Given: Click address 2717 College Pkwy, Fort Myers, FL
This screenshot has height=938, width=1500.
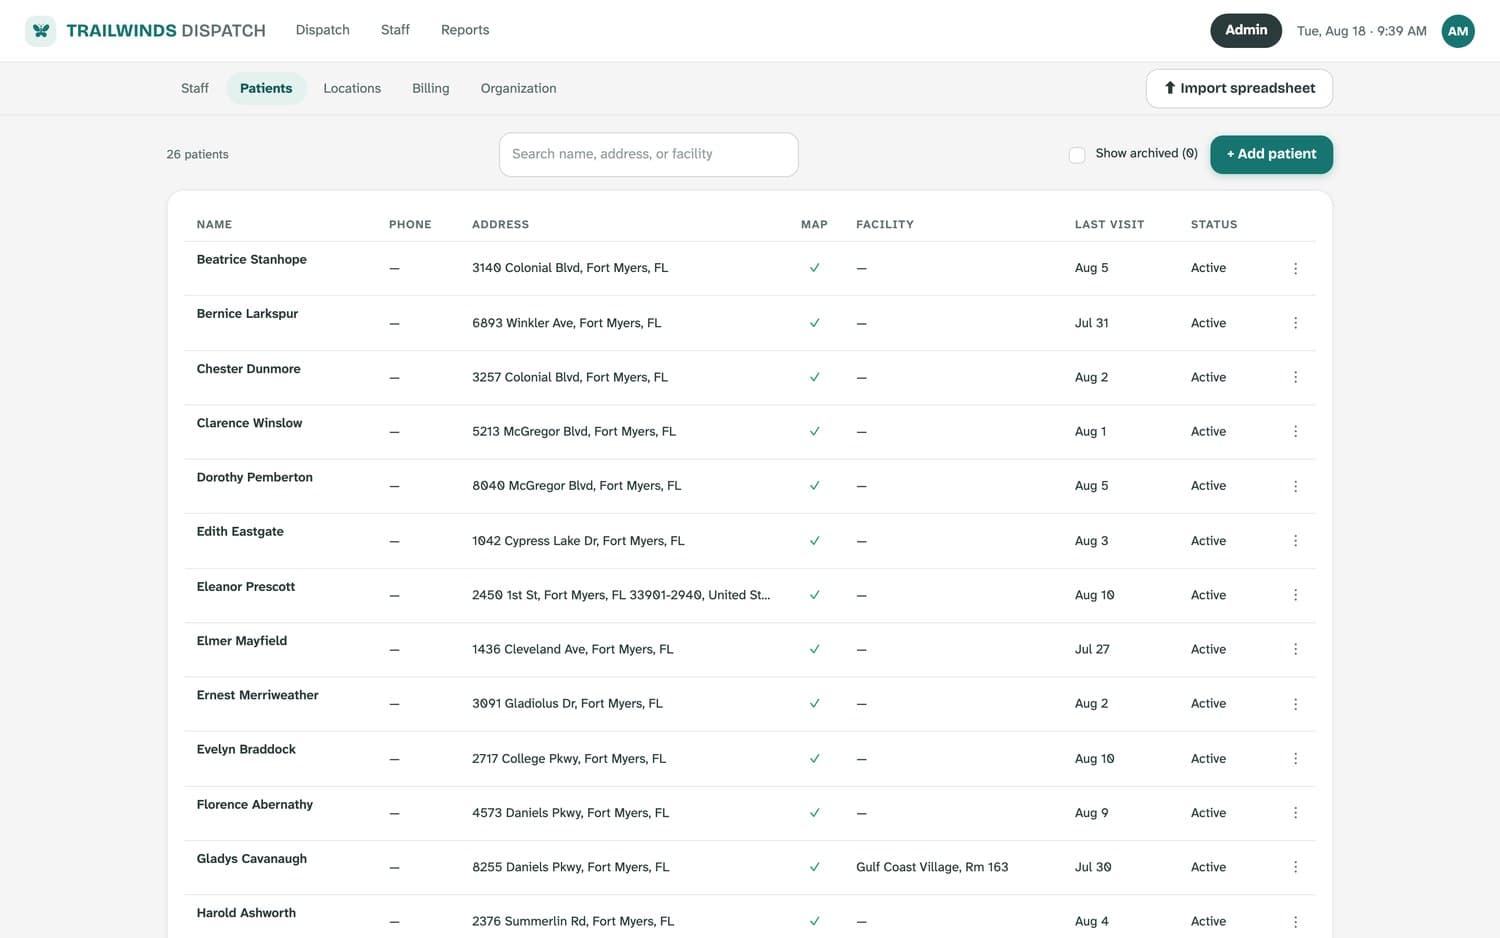Looking at the screenshot, I should 569,758.
